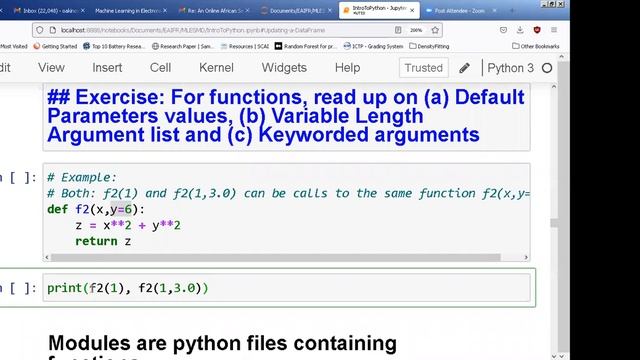Select the In [ ] prompt of print cell
Image resolution: width=640 pixels, height=360 pixels.
[18, 289]
